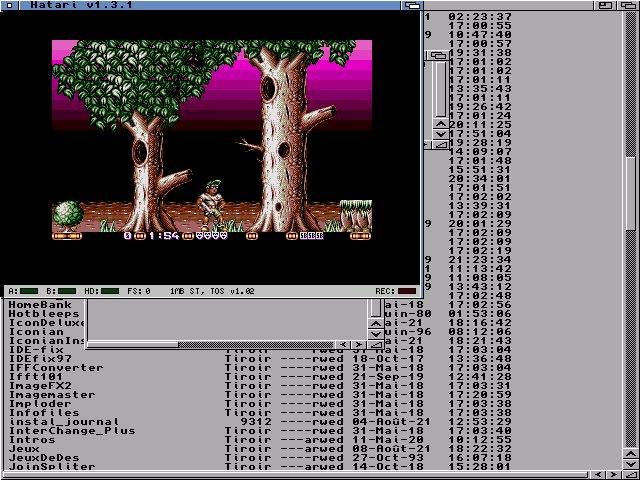Image resolution: width=640 pixels, height=480 pixels.
Task: Click the listing window's scroll down arrow
Action: point(631,464)
